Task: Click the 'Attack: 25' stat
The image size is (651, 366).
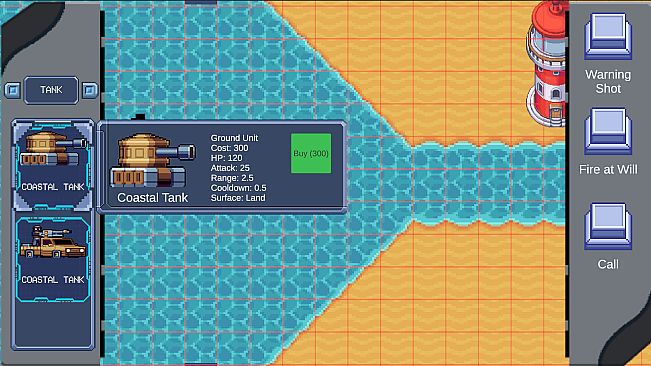Action: coord(230,168)
